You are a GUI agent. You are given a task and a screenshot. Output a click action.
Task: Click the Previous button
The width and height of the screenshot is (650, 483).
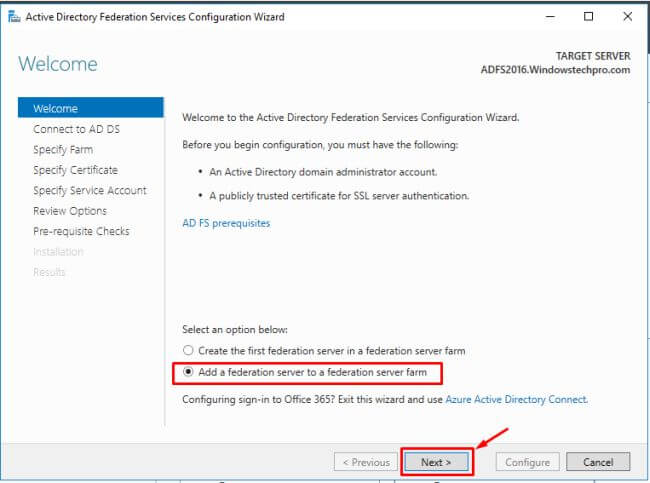pyautogui.click(x=366, y=462)
